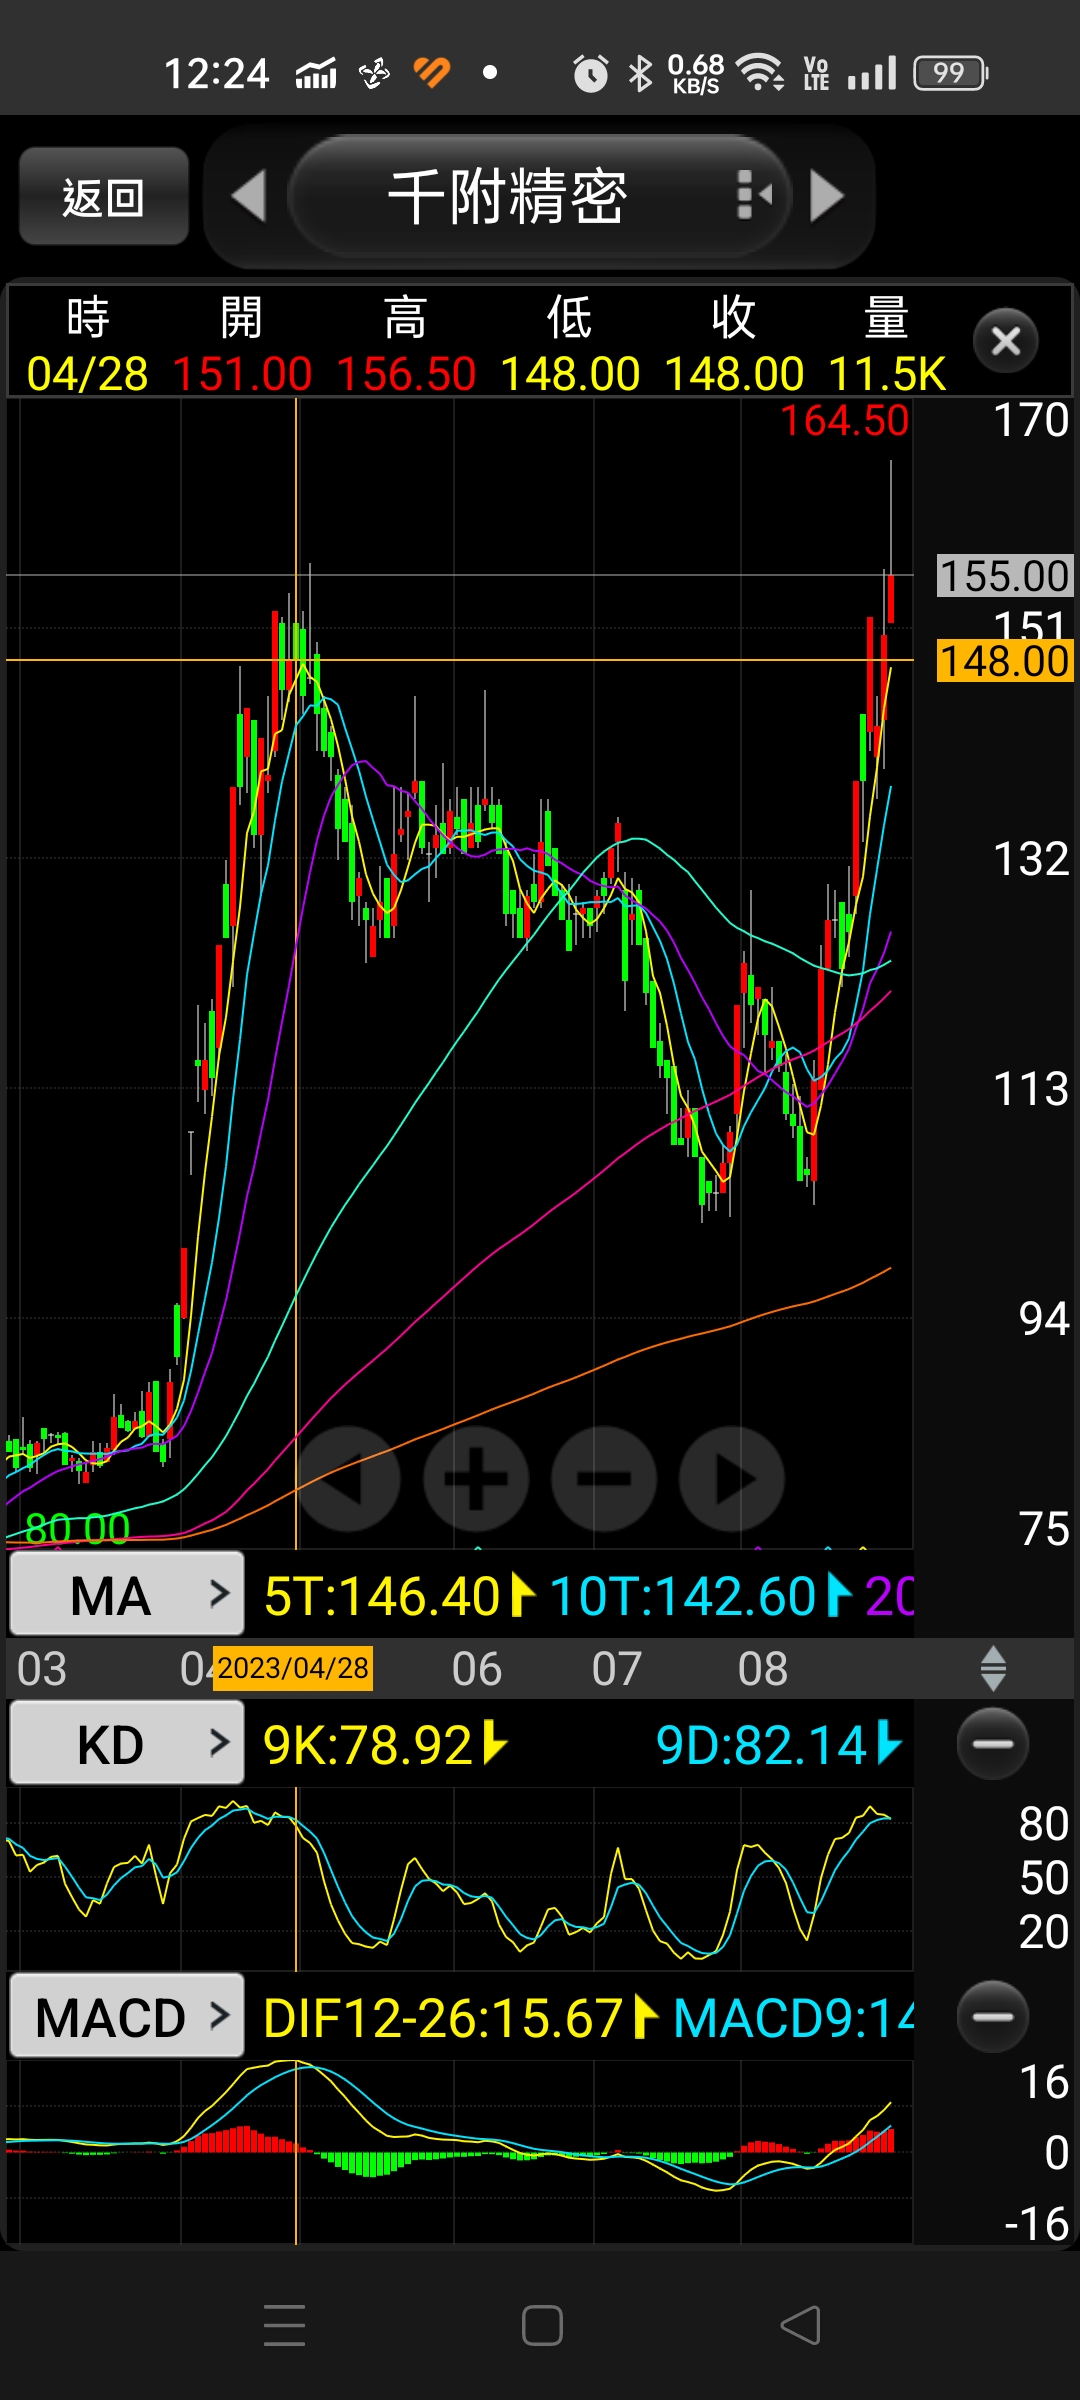Zoom out chart with minus button
The width and height of the screenshot is (1080, 2400).
(604, 1479)
